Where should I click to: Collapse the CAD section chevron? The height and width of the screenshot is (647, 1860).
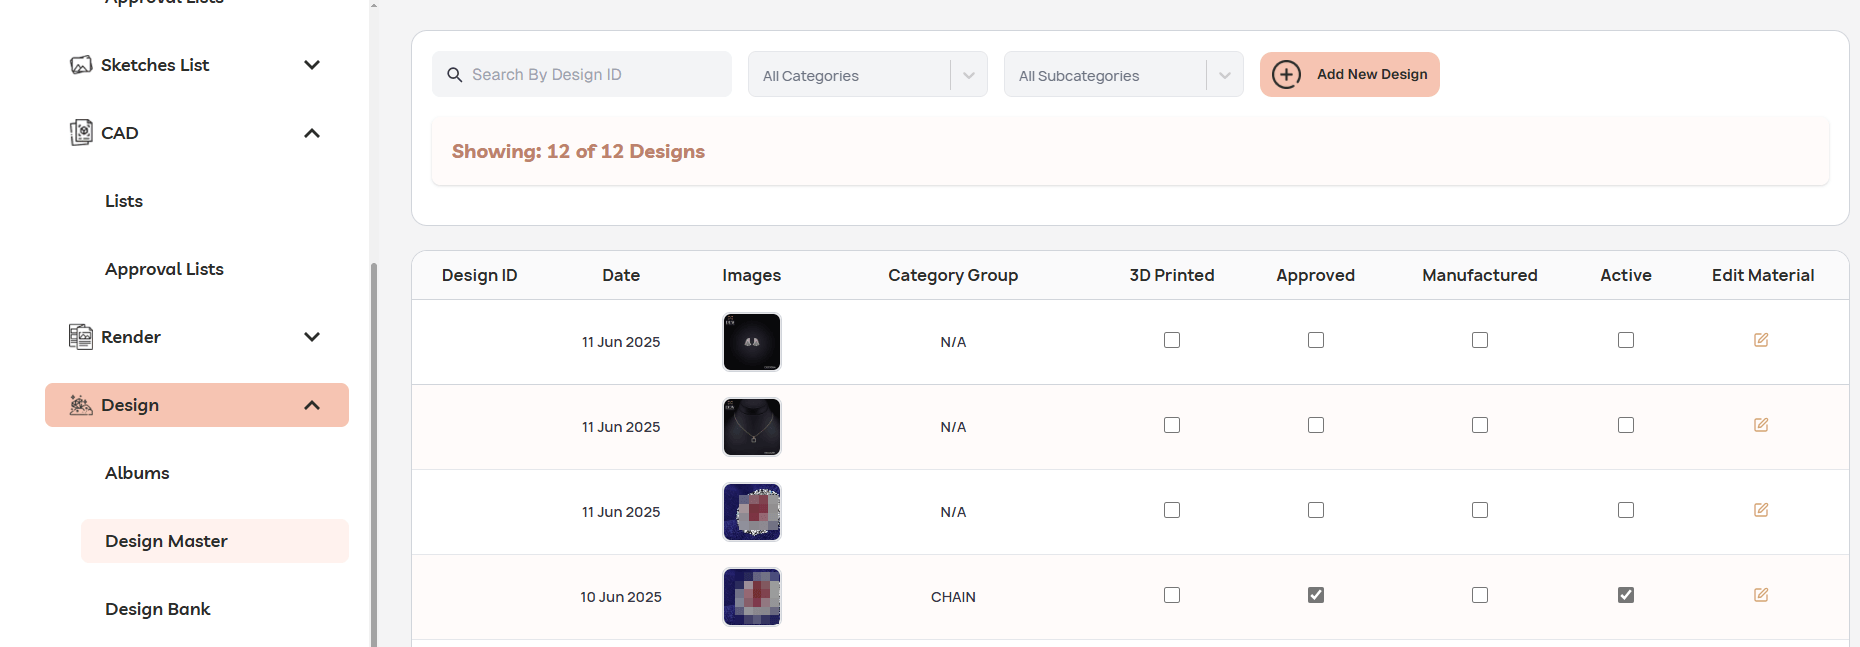click(x=311, y=132)
